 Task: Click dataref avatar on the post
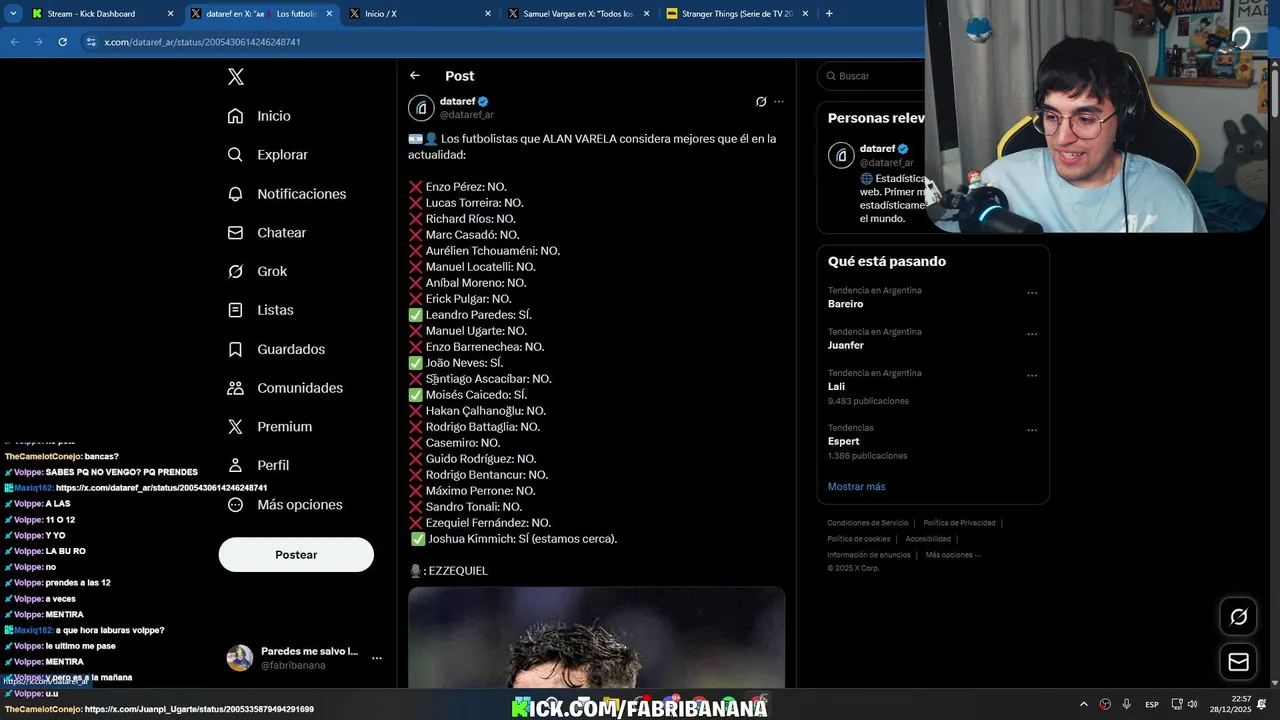click(422, 108)
